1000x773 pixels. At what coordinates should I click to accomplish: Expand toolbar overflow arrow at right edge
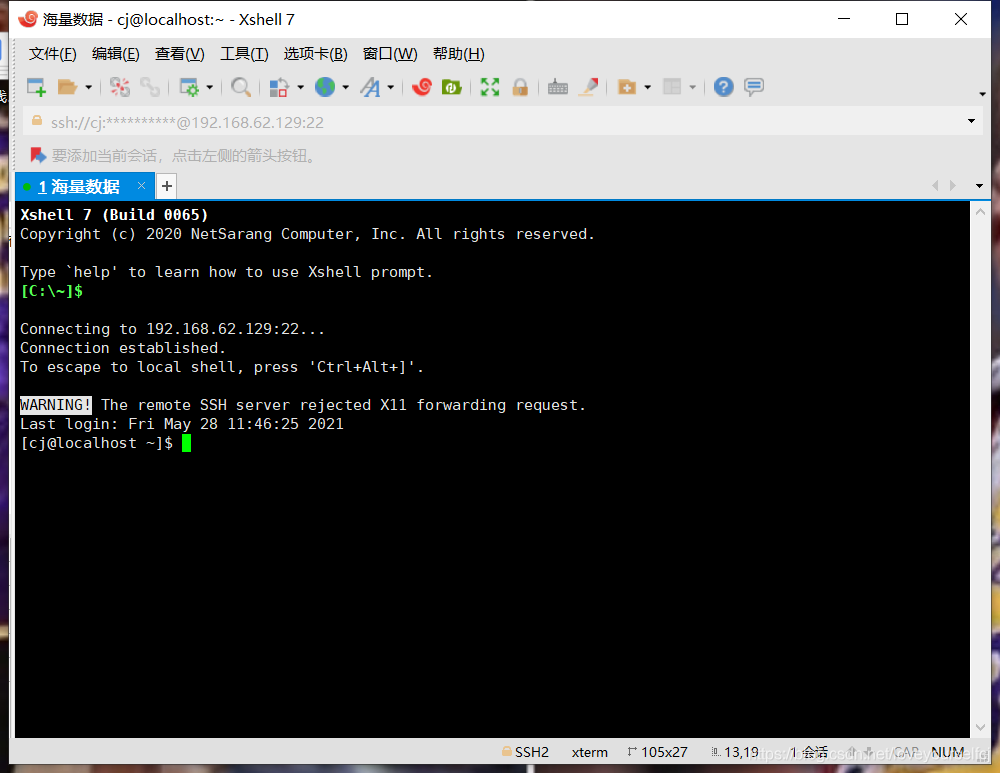point(982,94)
